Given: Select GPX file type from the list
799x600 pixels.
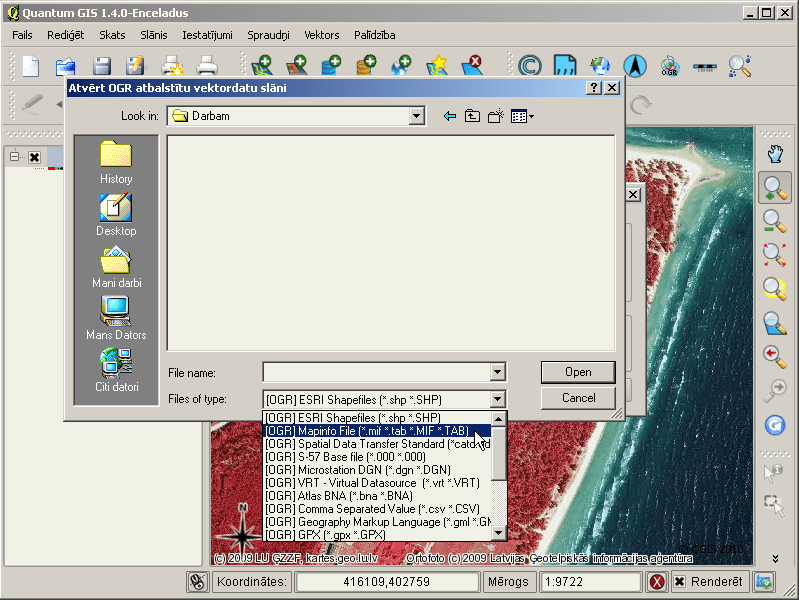Looking at the screenshot, I should pos(377,535).
